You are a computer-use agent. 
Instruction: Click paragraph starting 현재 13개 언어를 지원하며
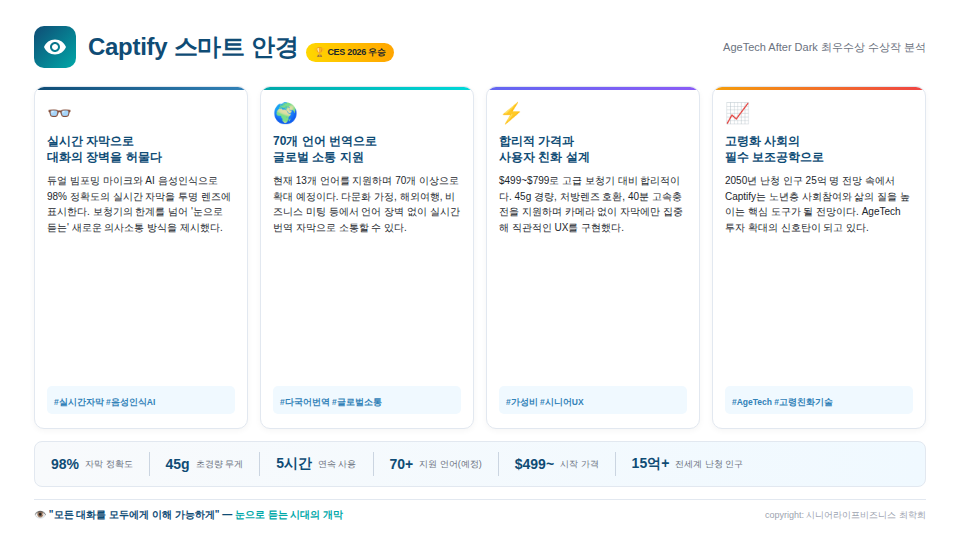click(366, 204)
